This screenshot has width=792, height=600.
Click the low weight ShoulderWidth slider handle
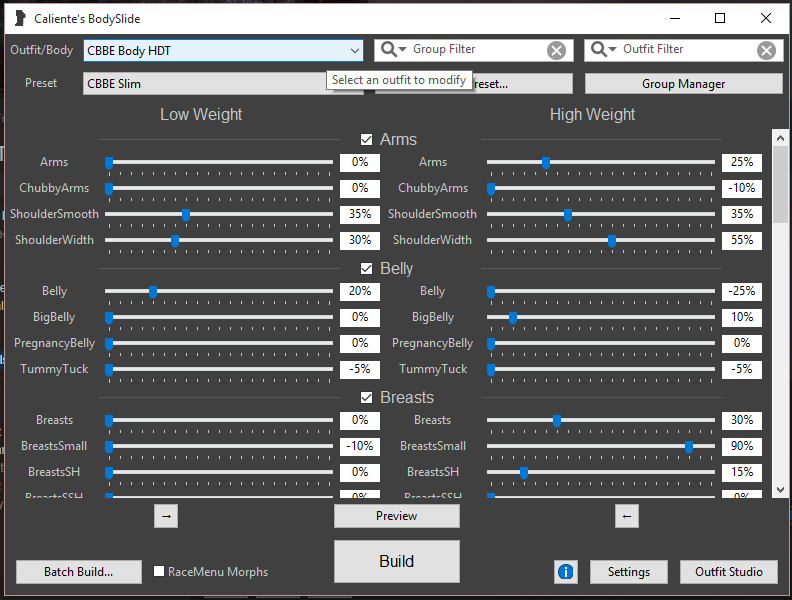pos(175,241)
